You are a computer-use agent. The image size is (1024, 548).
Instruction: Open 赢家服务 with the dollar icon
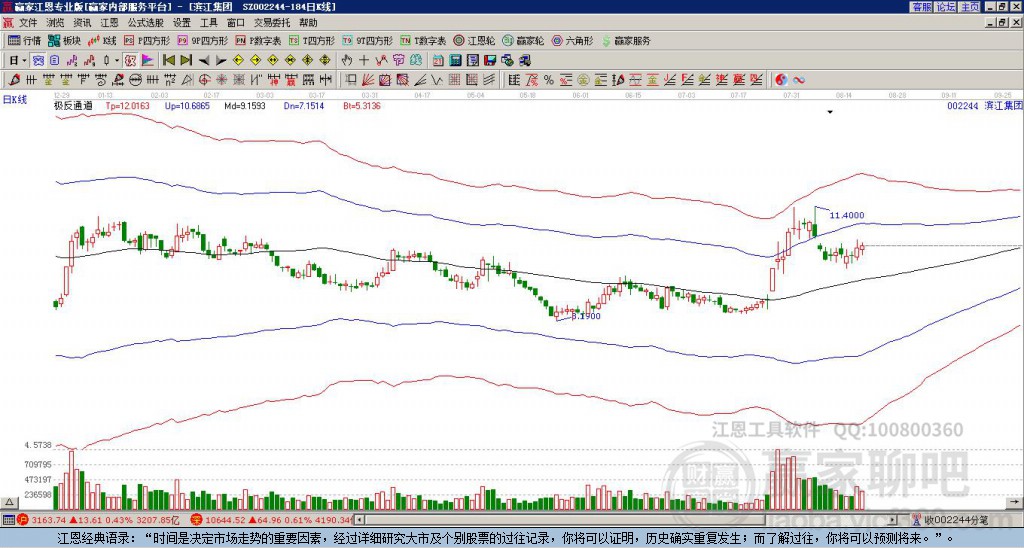click(x=626, y=40)
